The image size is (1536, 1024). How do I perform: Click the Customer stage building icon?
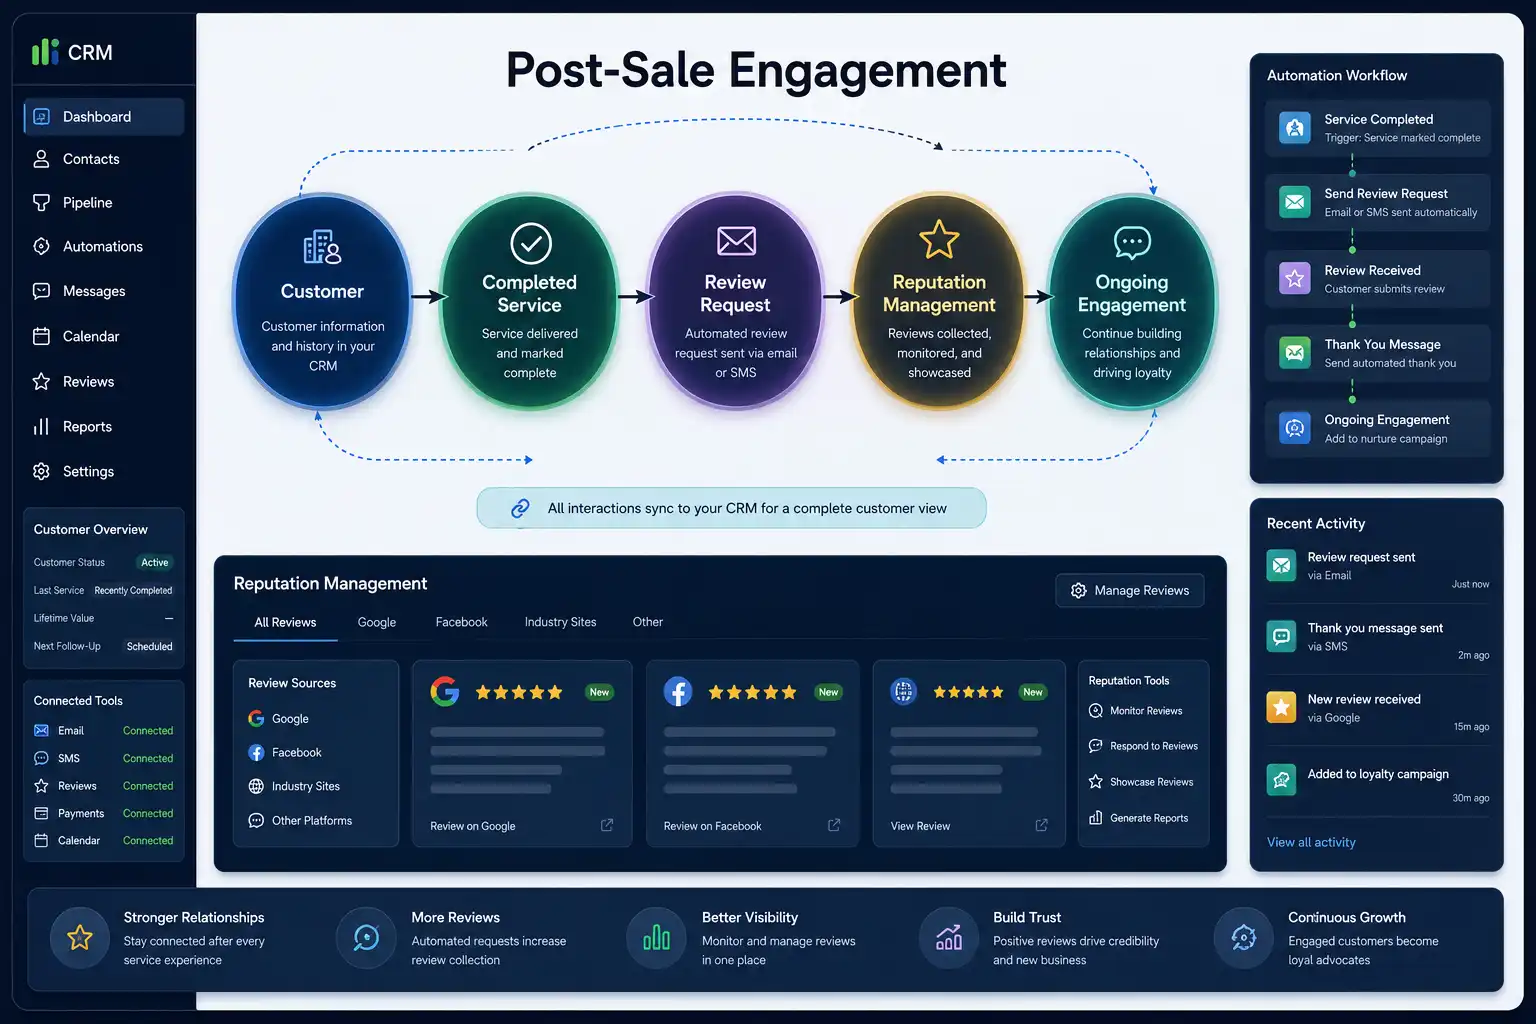pos(322,247)
